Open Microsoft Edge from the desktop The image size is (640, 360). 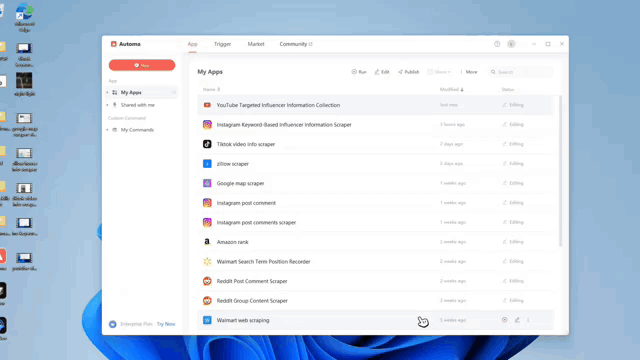24,18
